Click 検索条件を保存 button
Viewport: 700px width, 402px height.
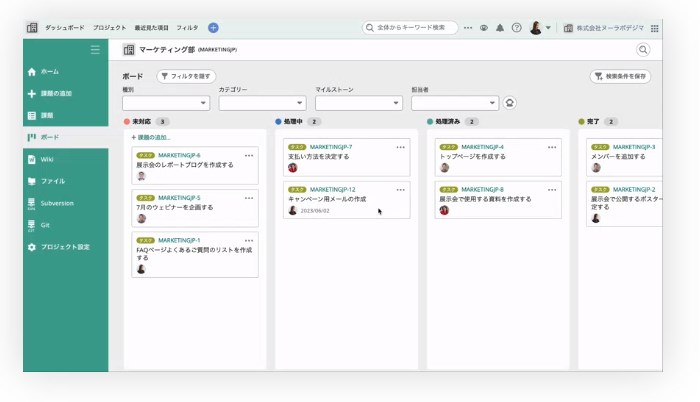pyautogui.click(x=621, y=76)
